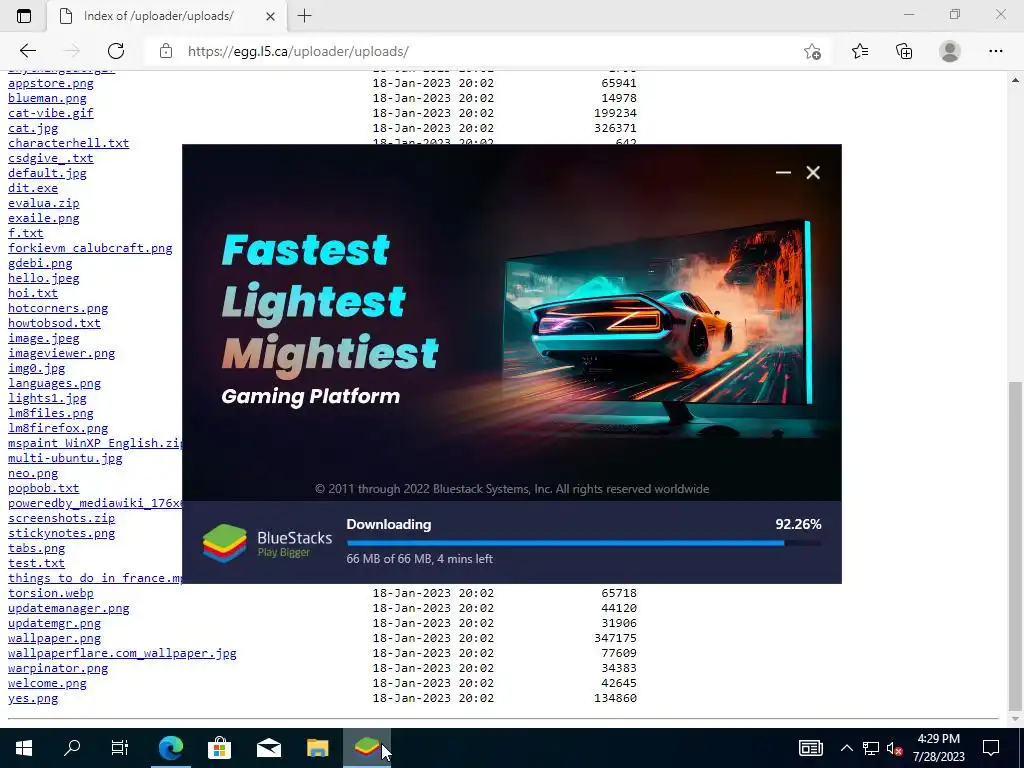Open forkievm_calubcraft.png link
Image resolution: width=1024 pixels, height=768 pixels.
[90, 248]
